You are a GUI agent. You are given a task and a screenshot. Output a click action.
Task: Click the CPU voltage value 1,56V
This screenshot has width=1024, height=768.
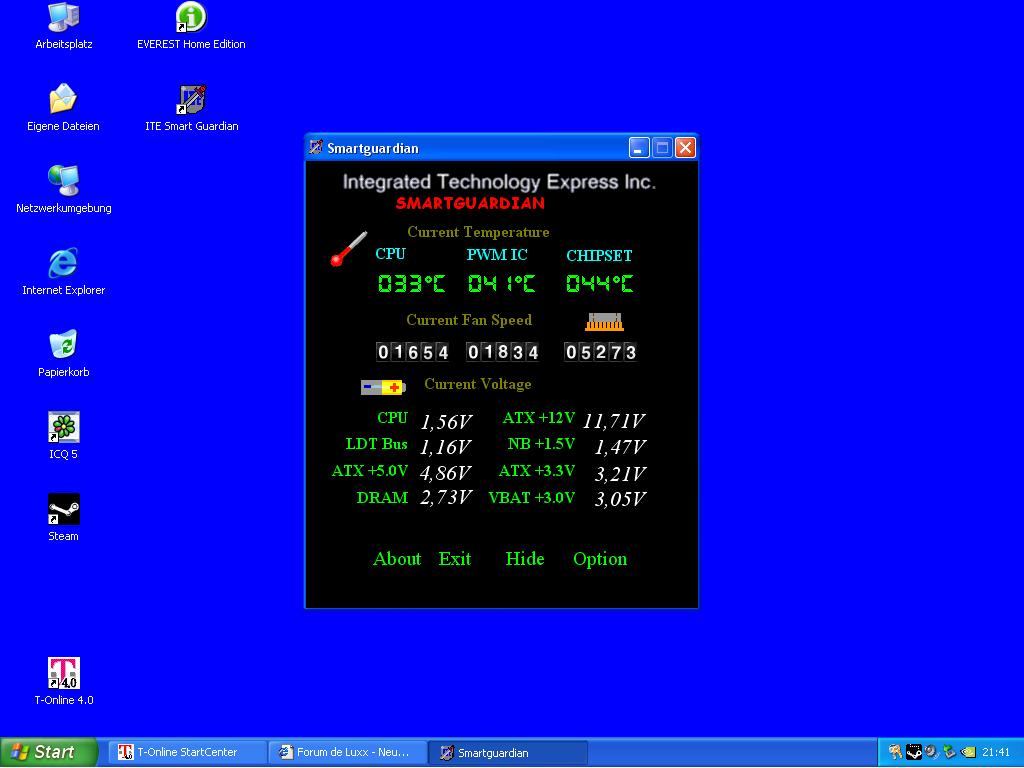pos(446,422)
